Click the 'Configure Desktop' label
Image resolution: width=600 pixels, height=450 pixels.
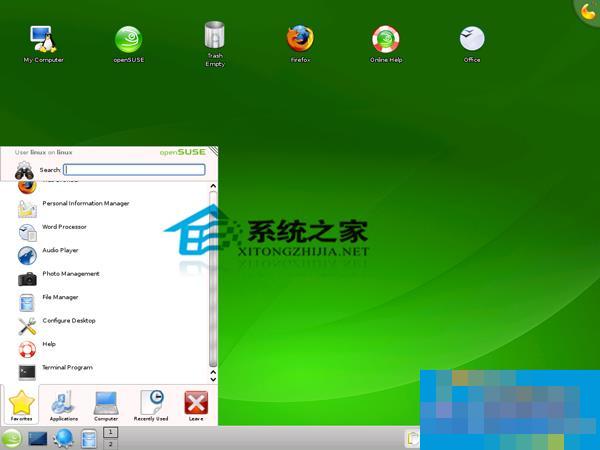click(x=69, y=320)
